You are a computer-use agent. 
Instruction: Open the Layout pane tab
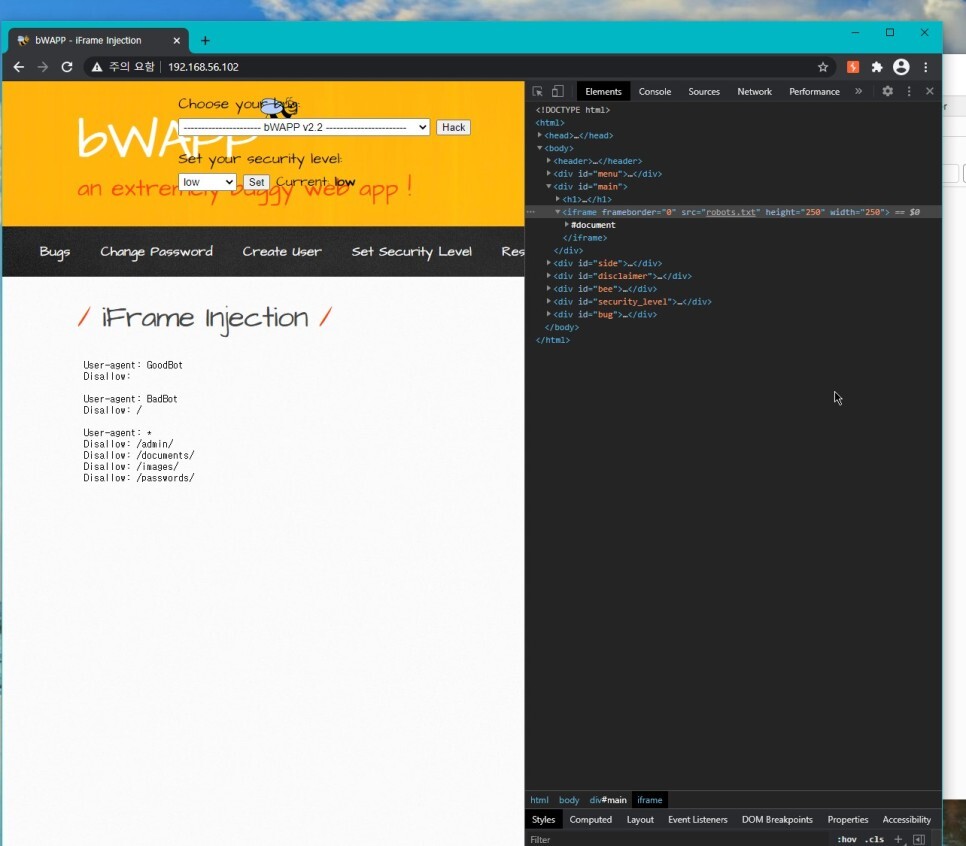tap(639, 820)
